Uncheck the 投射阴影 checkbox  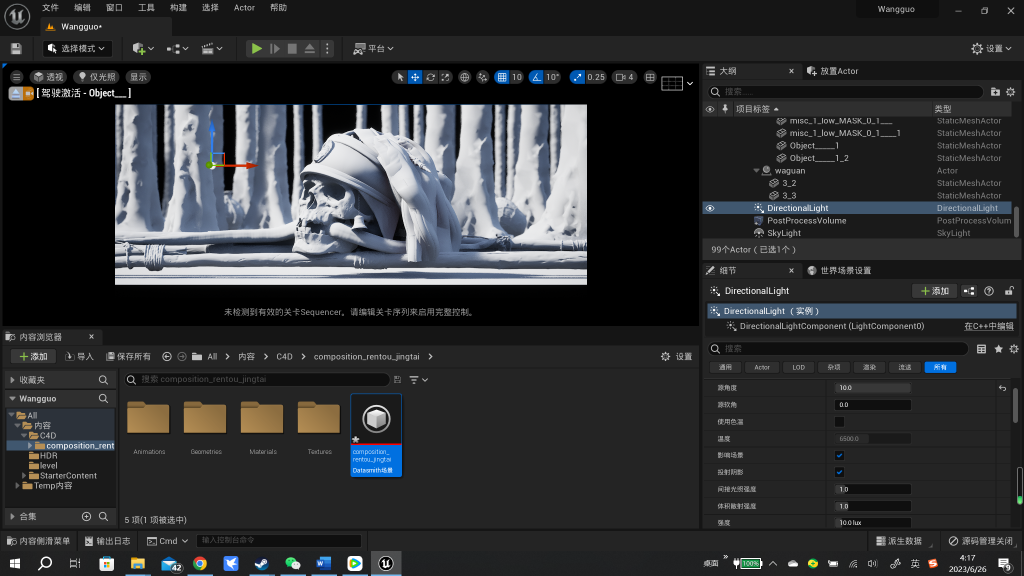pos(839,472)
